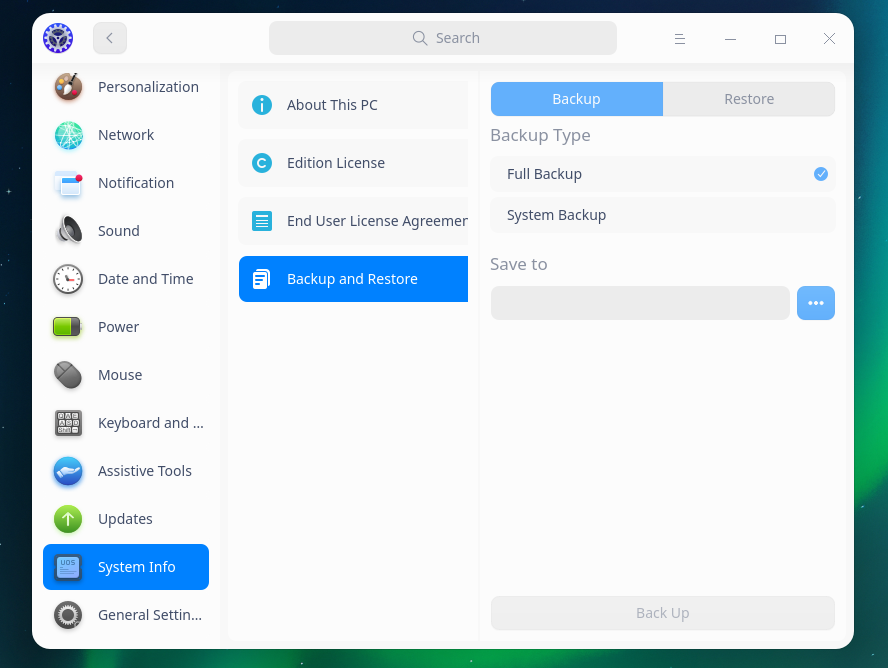Select Date and Time label

coord(146,279)
